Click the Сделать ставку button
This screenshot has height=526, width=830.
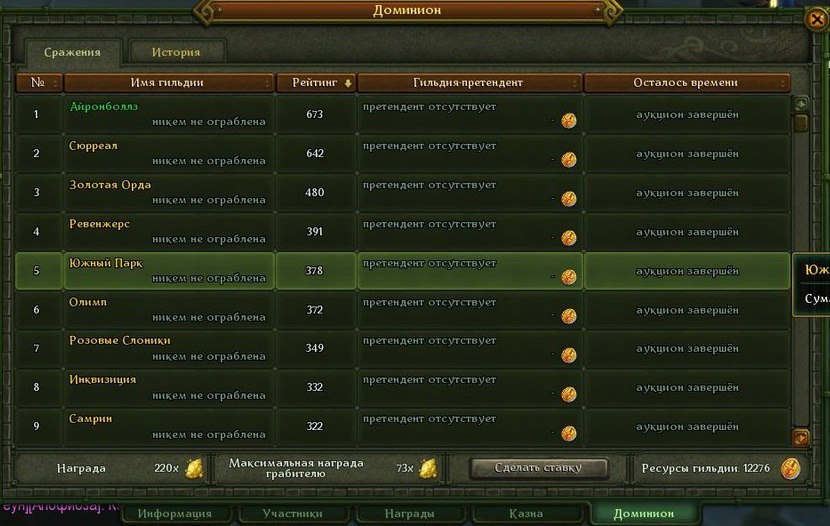(538, 468)
